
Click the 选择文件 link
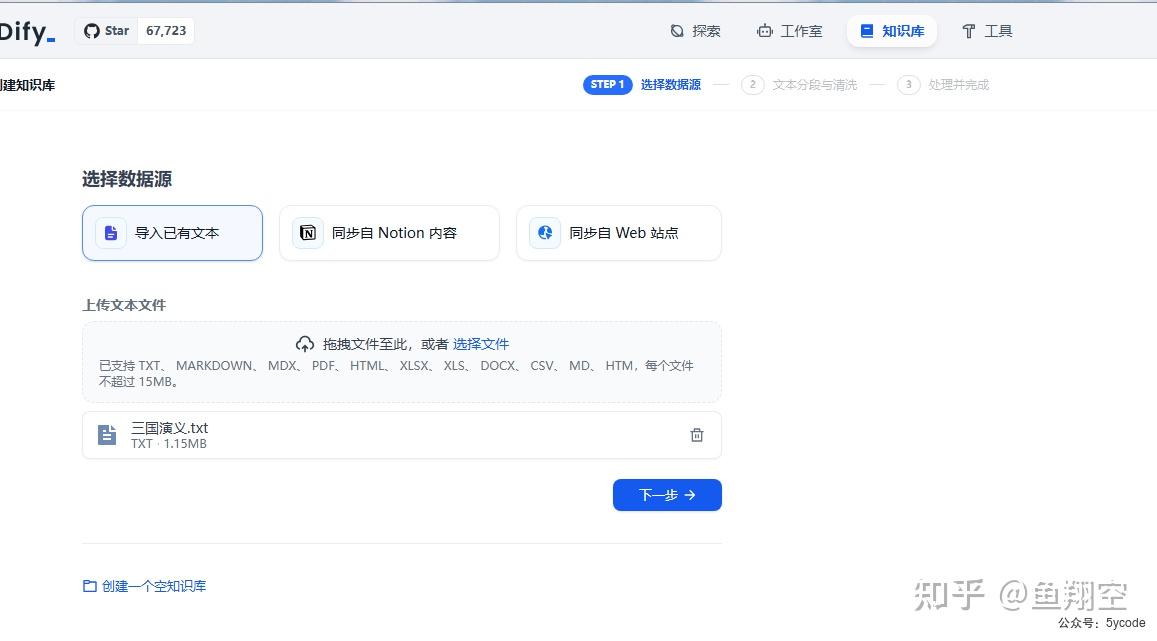click(480, 344)
